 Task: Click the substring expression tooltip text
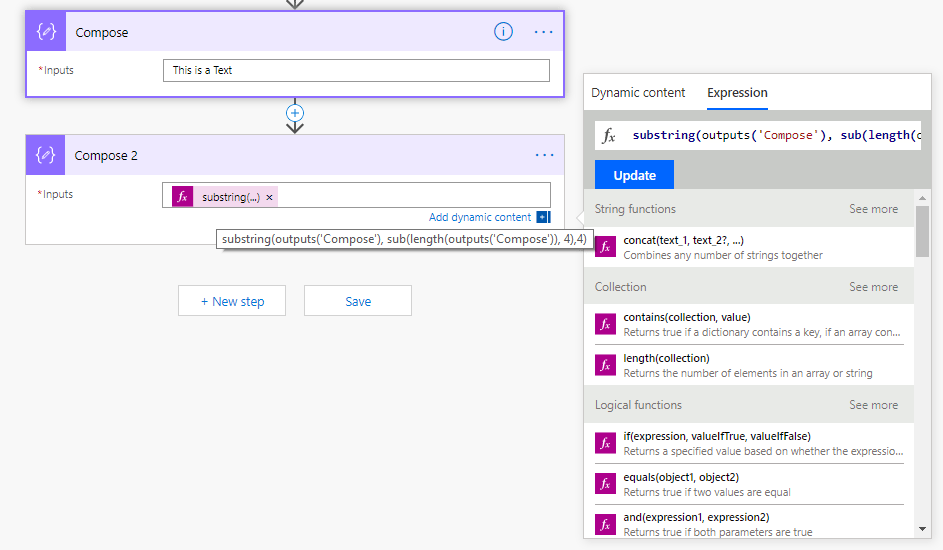(404, 239)
